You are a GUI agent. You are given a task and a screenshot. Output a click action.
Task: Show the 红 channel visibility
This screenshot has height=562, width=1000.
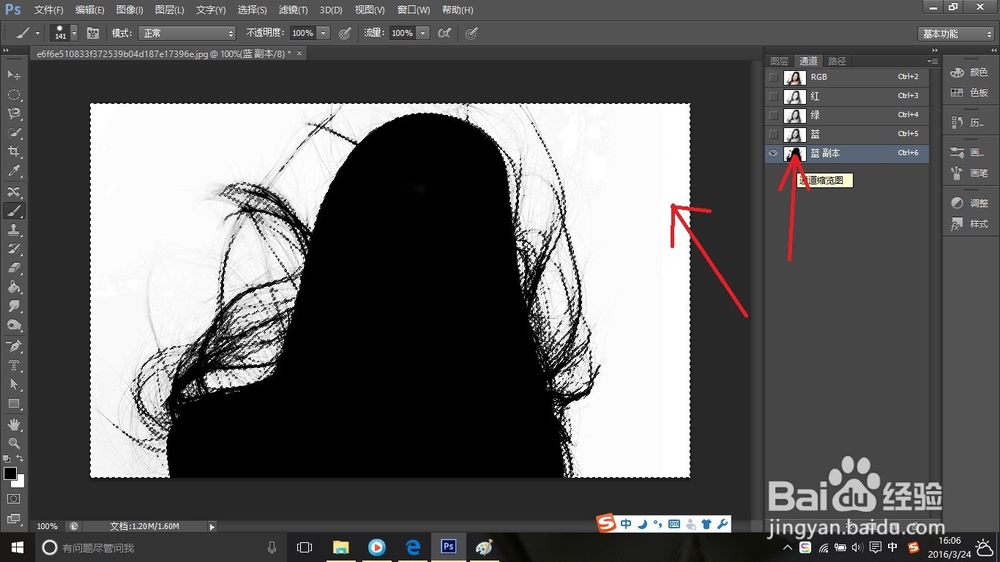774,96
